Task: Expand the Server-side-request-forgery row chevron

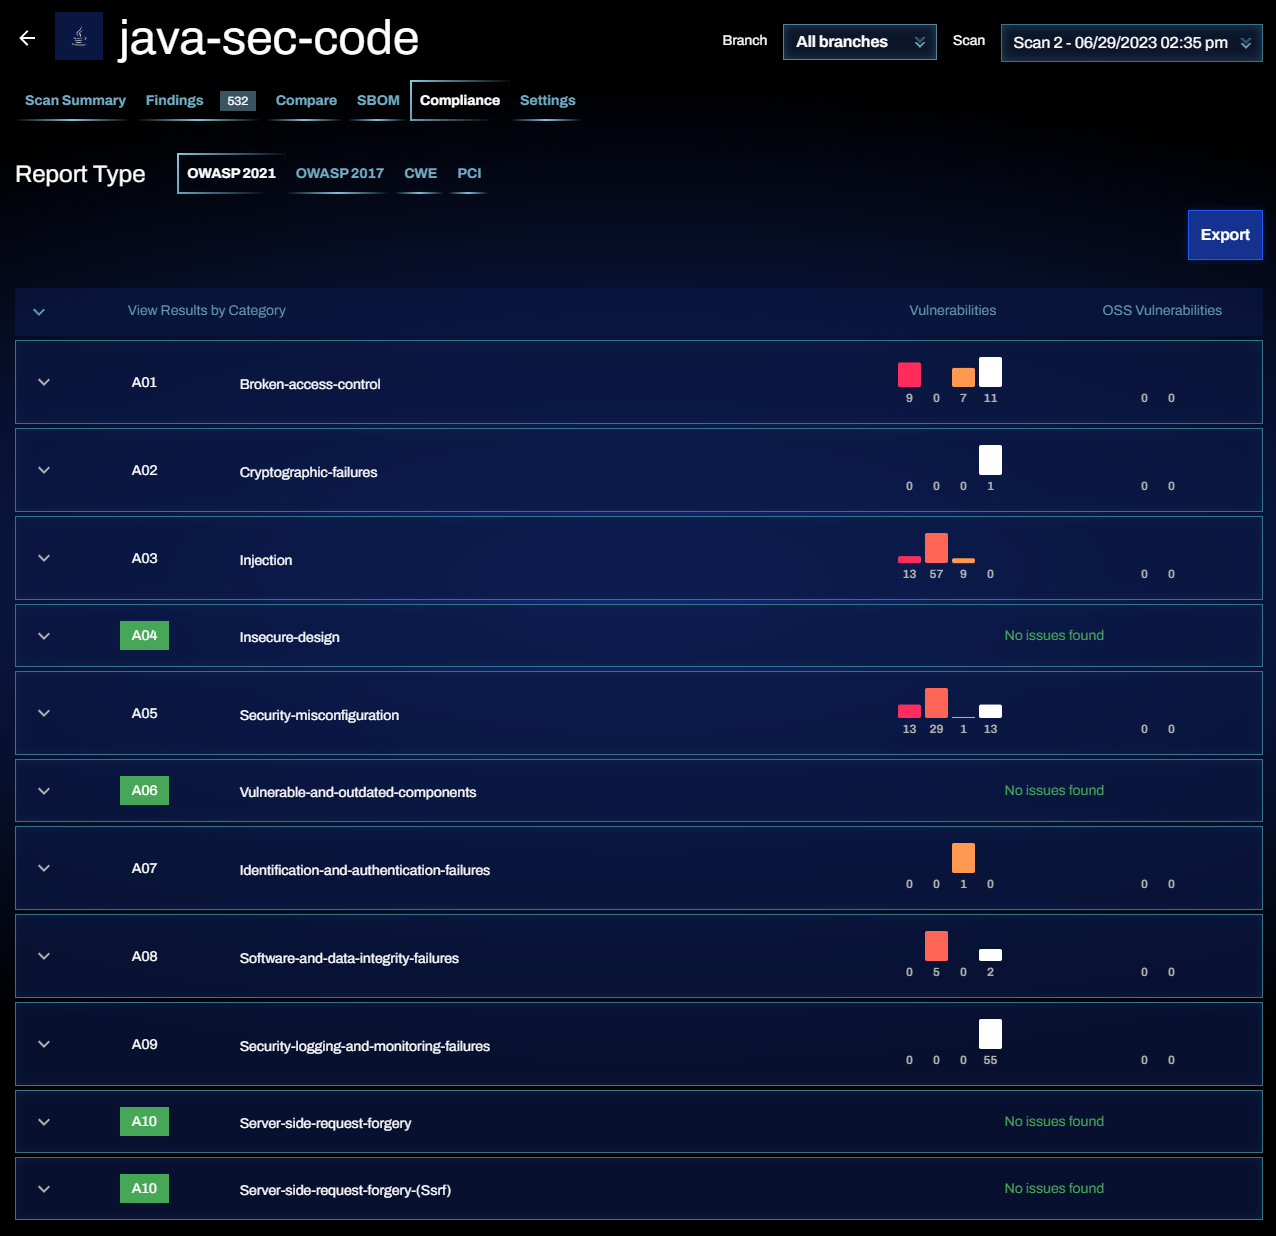Action: click(x=44, y=1122)
